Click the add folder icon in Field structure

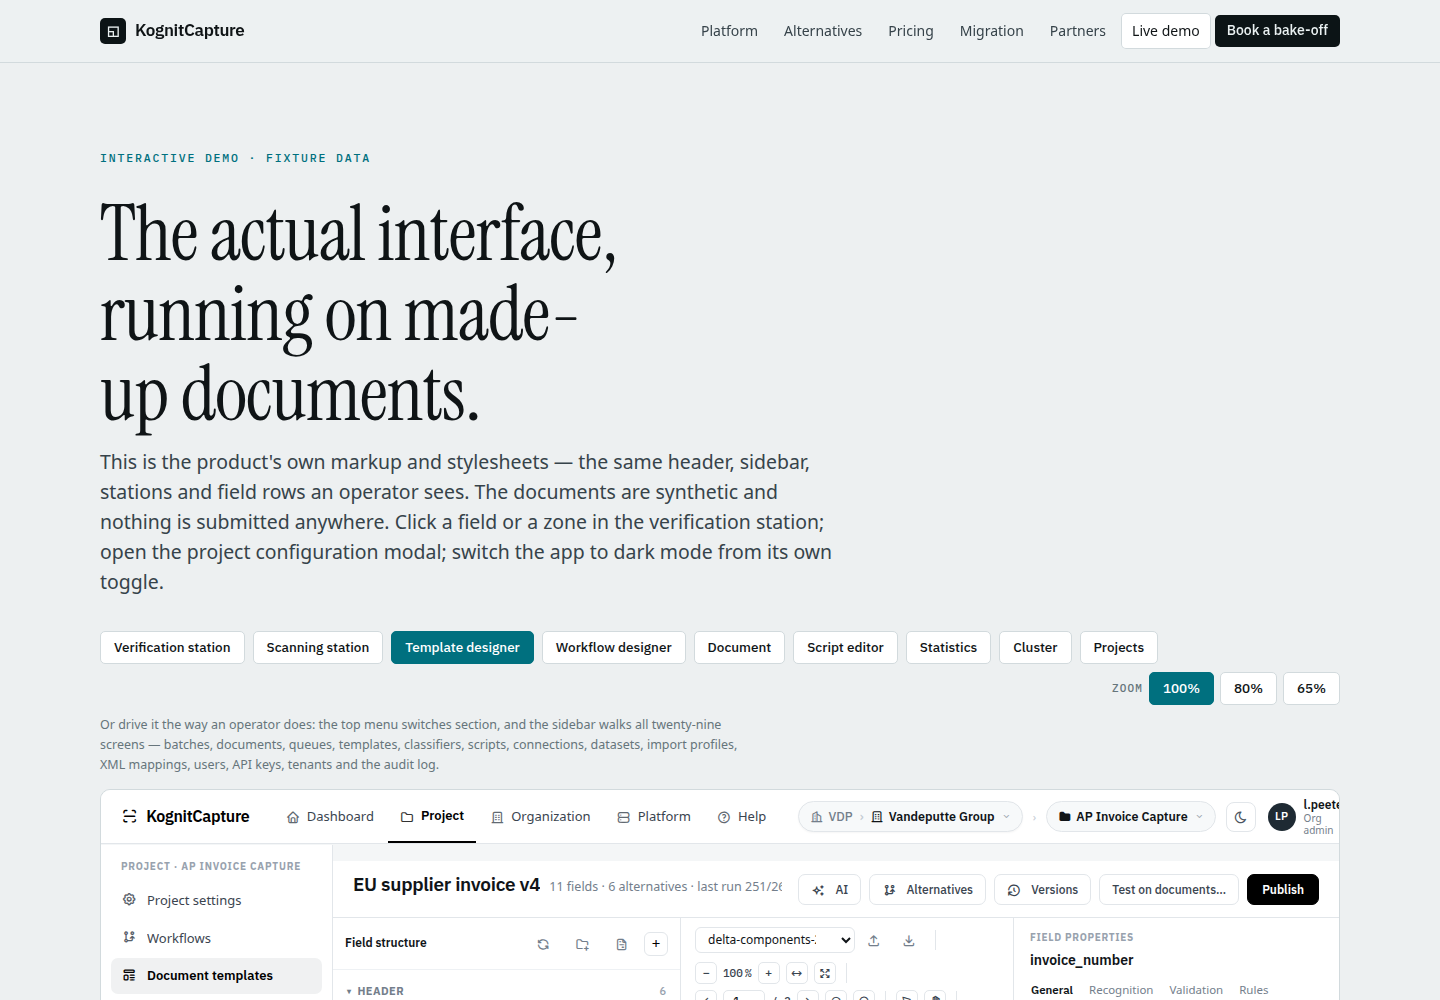click(x=582, y=944)
